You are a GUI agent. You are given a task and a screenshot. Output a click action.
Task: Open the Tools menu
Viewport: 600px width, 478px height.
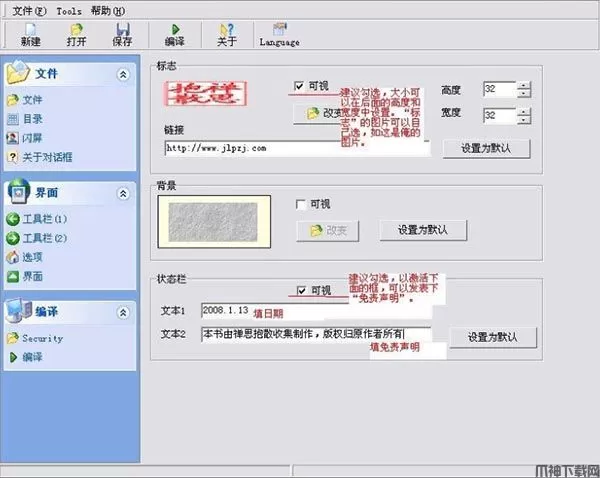(69, 11)
